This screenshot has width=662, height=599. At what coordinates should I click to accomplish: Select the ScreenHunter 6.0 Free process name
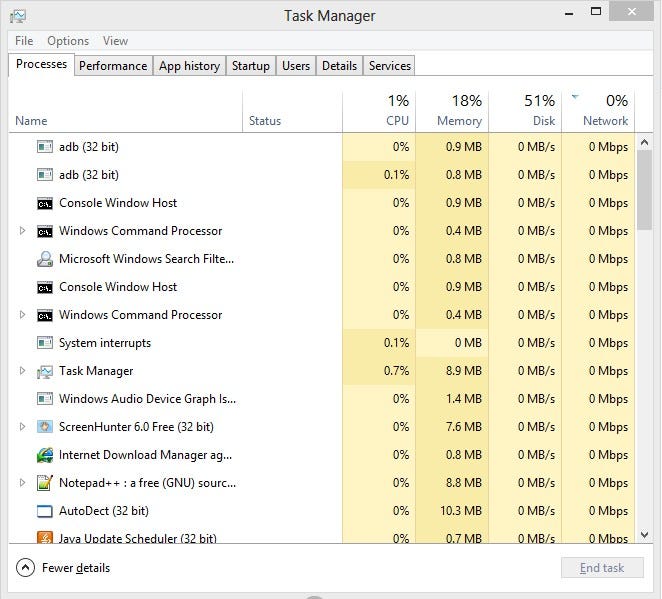pyautogui.click(x=136, y=427)
